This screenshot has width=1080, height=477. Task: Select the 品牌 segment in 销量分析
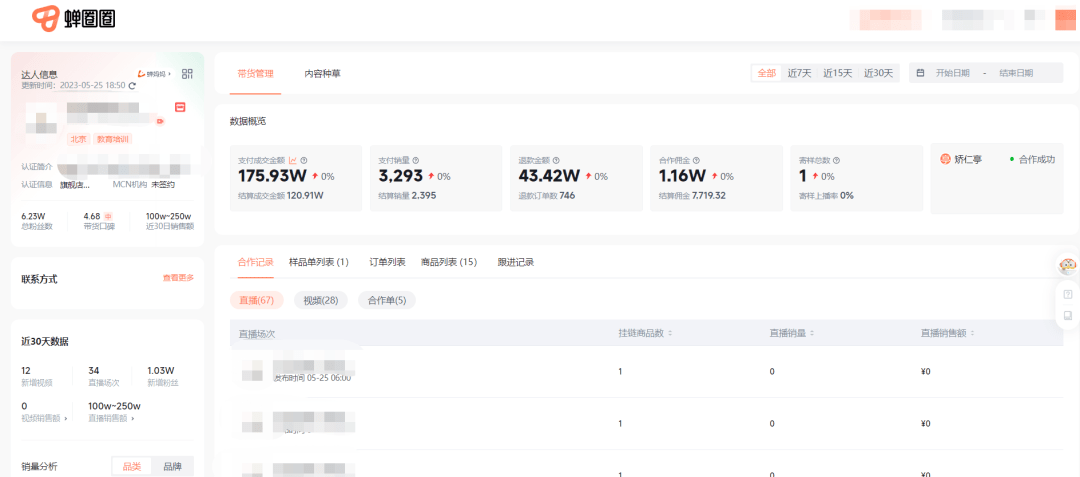(172, 467)
